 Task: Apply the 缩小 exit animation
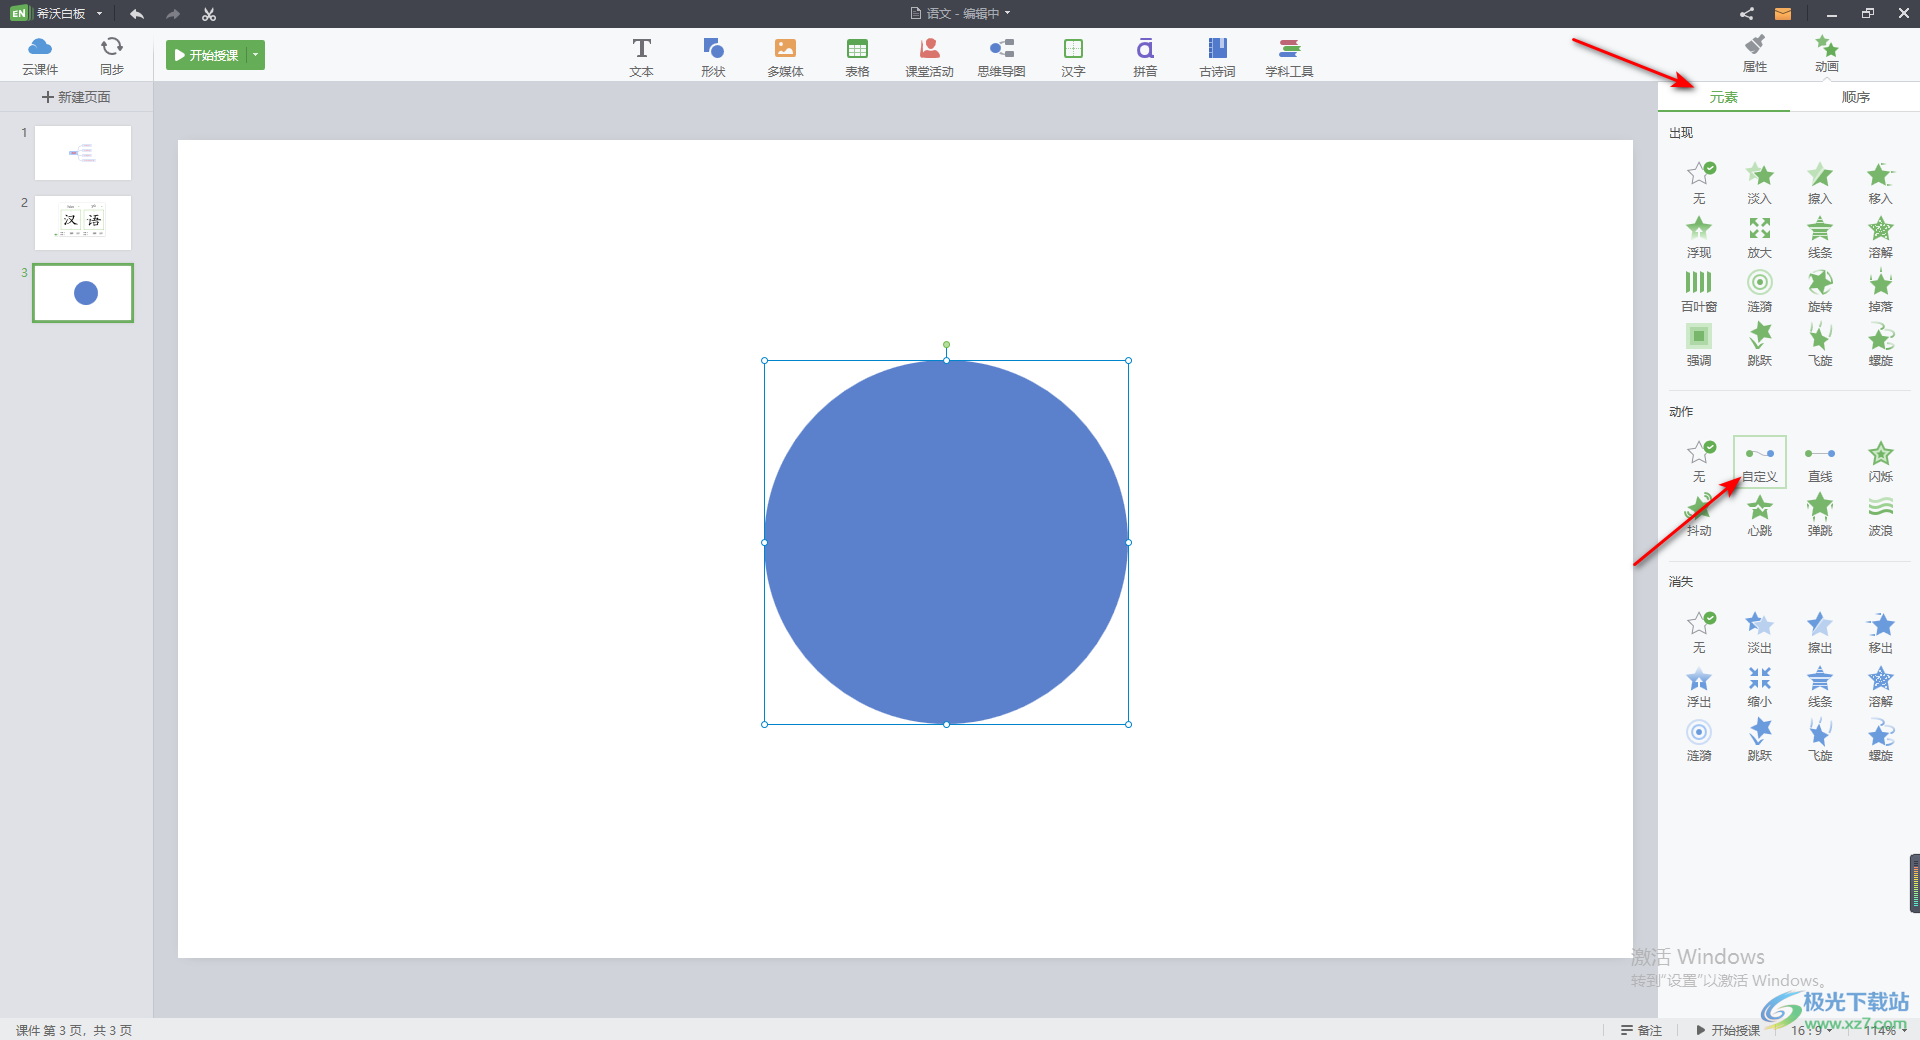tap(1759, 687)
